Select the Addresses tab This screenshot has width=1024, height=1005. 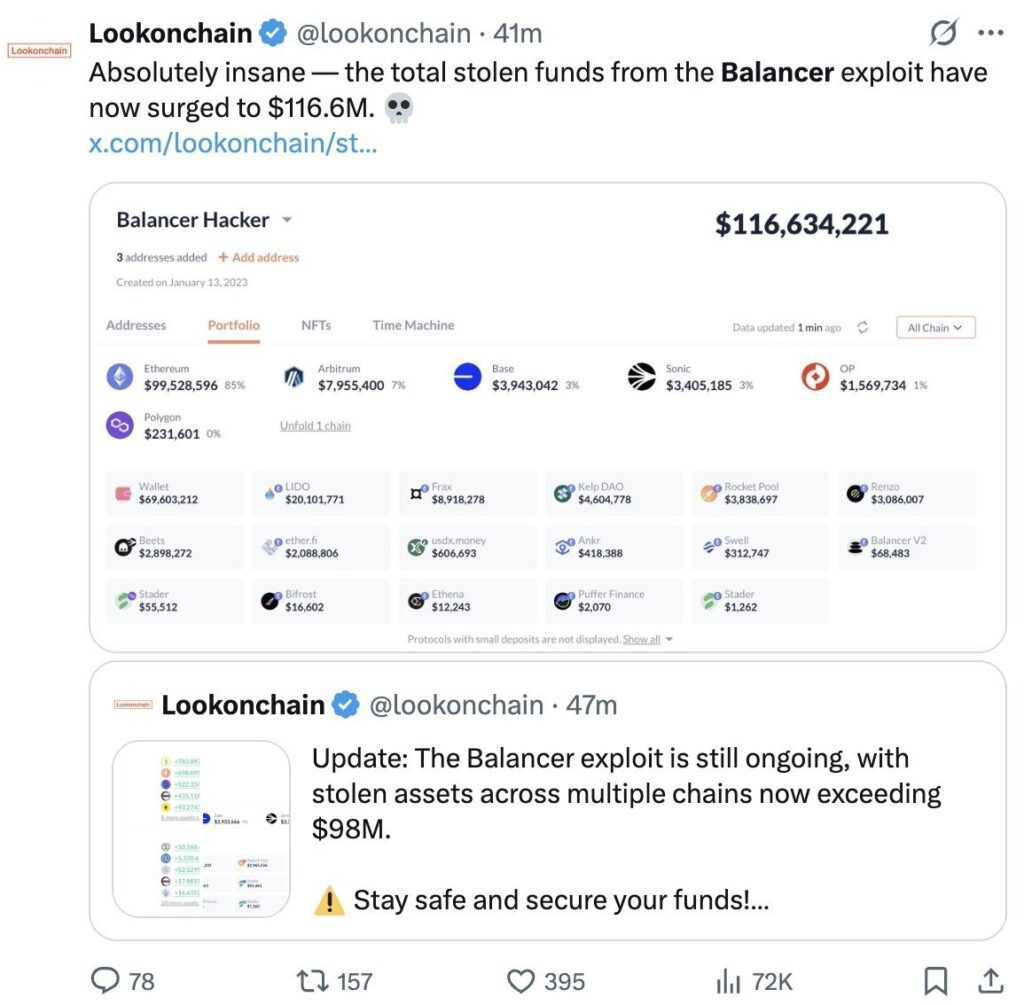136,325
